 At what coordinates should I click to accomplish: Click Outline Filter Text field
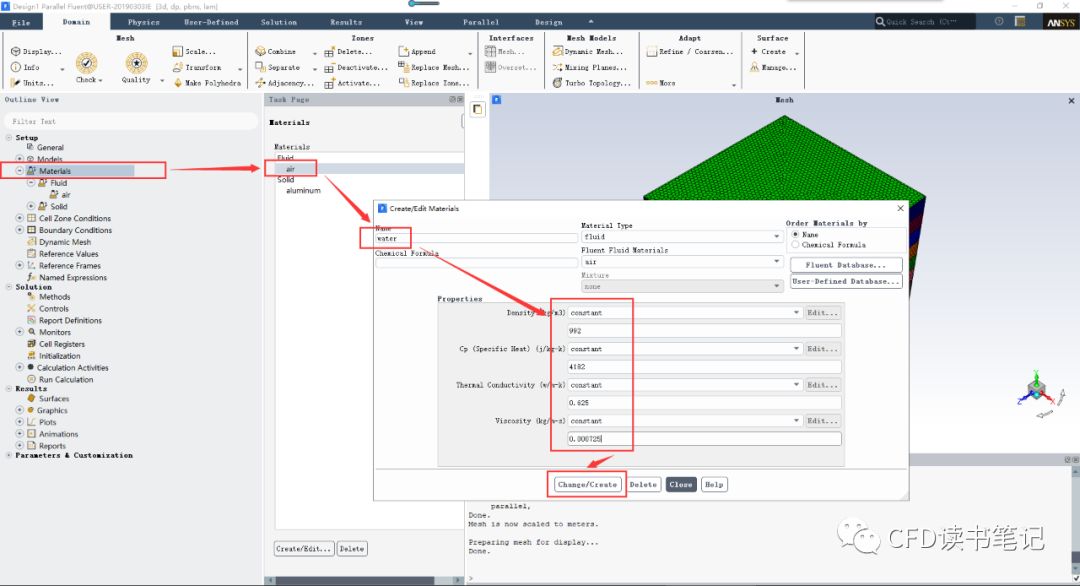131,121
